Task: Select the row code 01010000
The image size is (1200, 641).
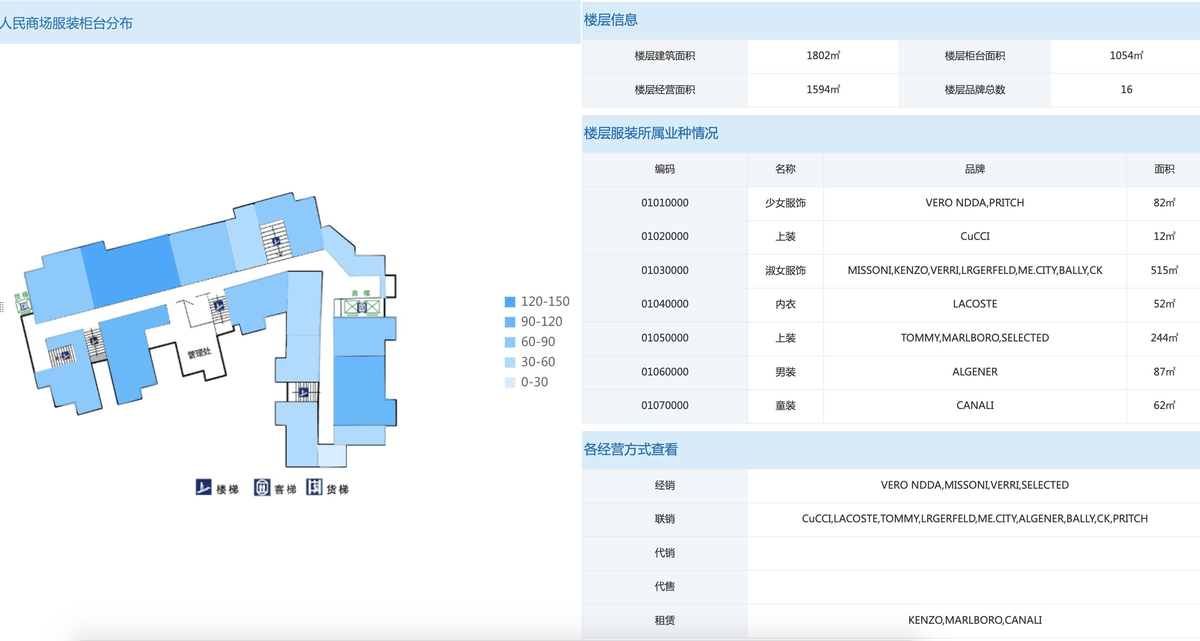Action: tap(665, 203)
